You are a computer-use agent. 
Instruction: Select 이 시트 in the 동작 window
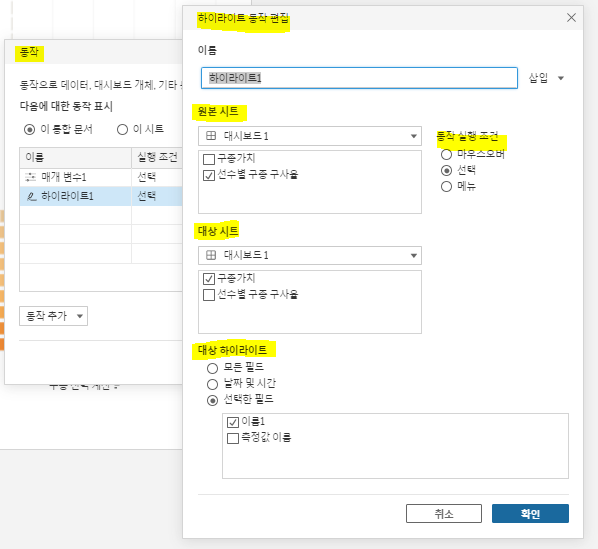click(x=122, y=130)
